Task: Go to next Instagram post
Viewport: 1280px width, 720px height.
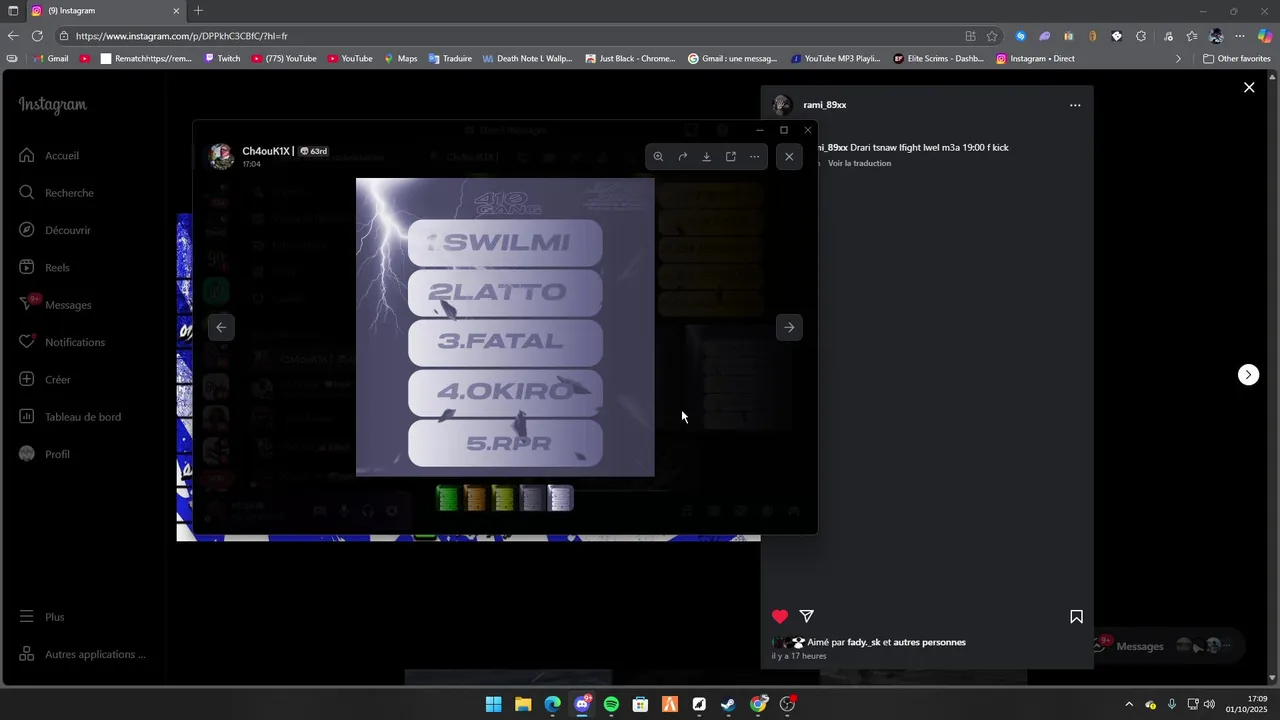Action: coord(1249,374)
